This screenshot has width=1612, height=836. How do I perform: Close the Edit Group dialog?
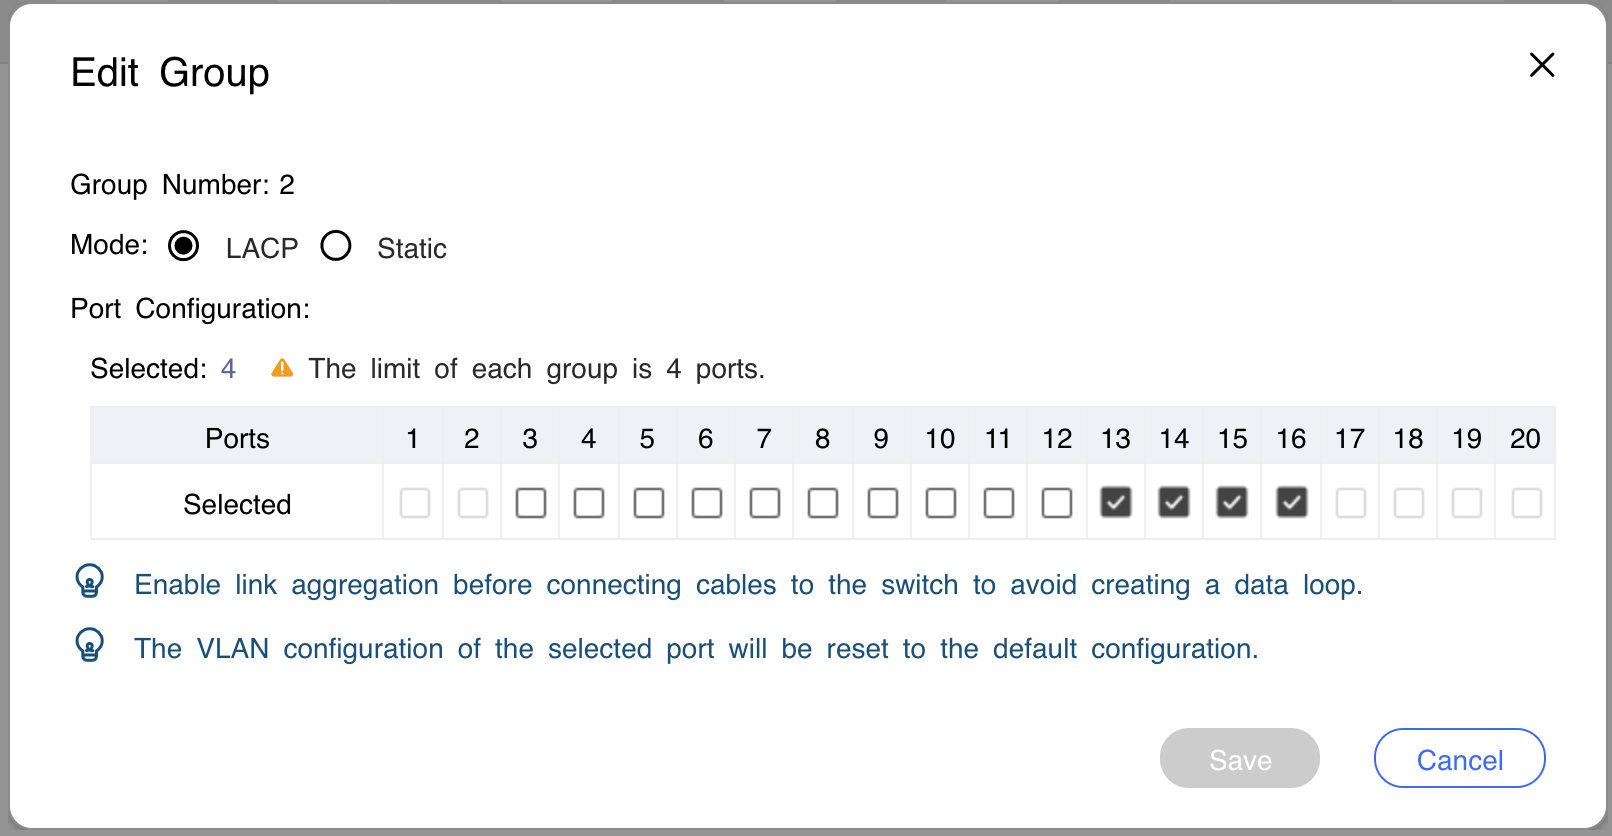tap(1542, 65)
